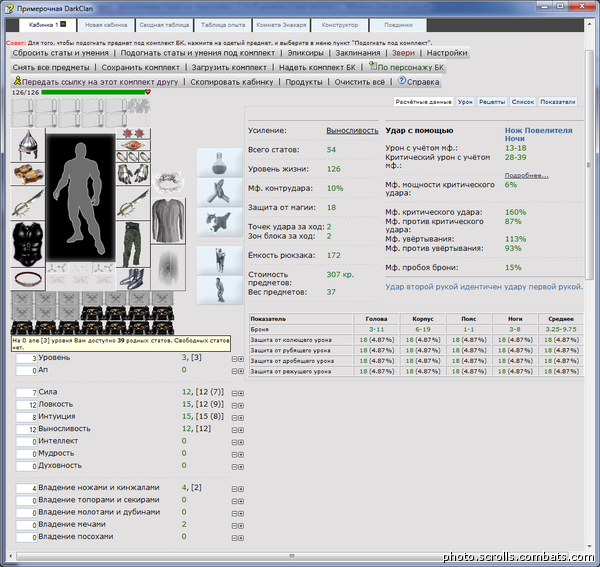Click the Выносливость усиление link

pos(352,130)
